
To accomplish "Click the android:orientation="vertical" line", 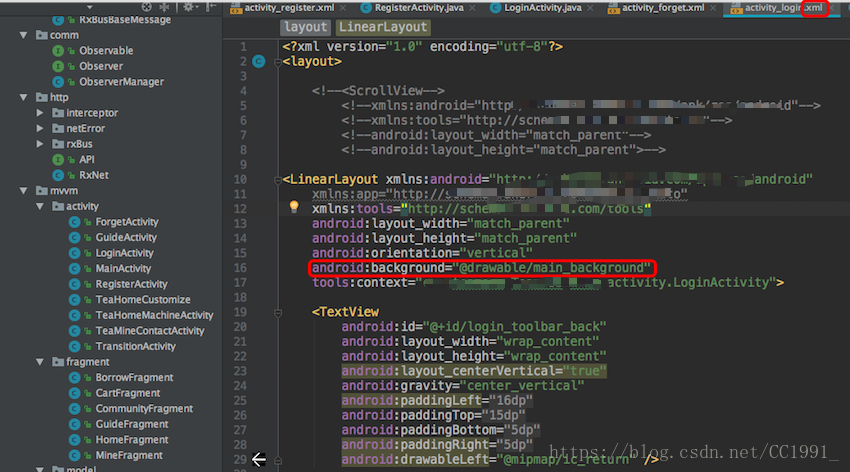I will point(422,254).
